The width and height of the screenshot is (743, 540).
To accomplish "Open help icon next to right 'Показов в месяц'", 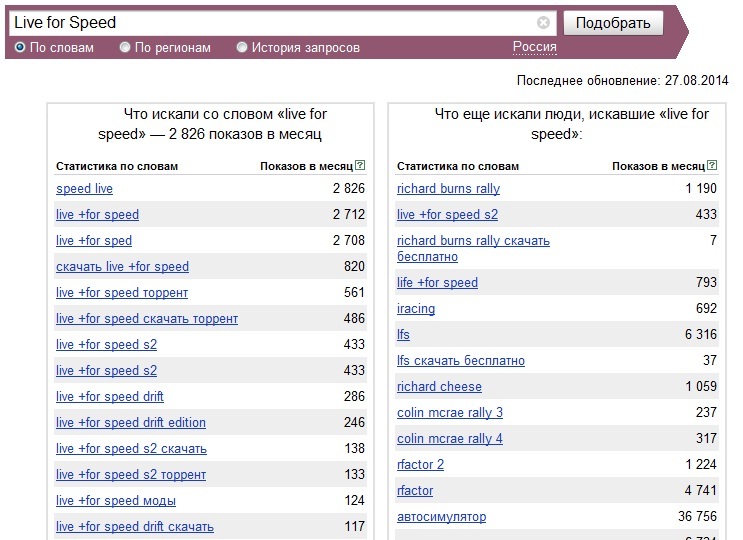I will click(712, 165).
